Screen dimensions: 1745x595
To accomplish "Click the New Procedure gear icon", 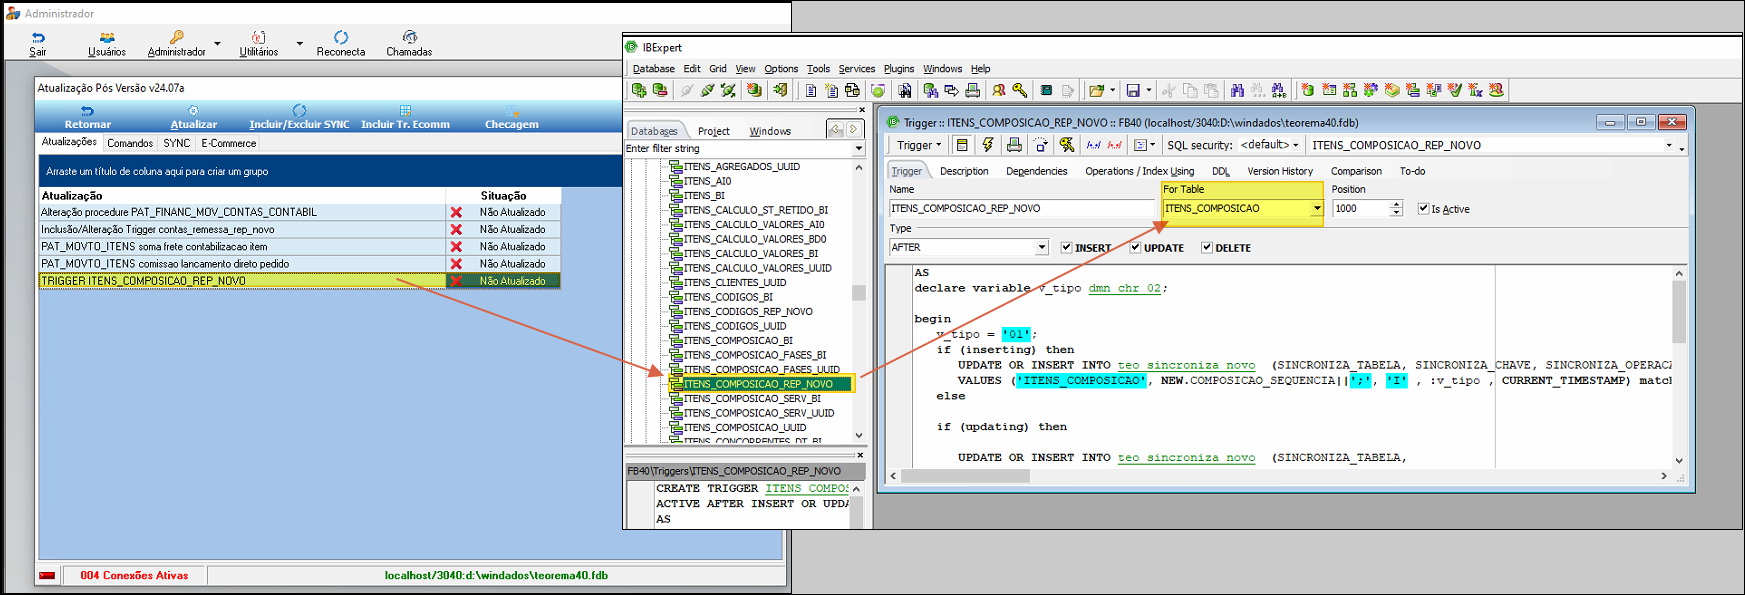I will [x=1371, y=90].
